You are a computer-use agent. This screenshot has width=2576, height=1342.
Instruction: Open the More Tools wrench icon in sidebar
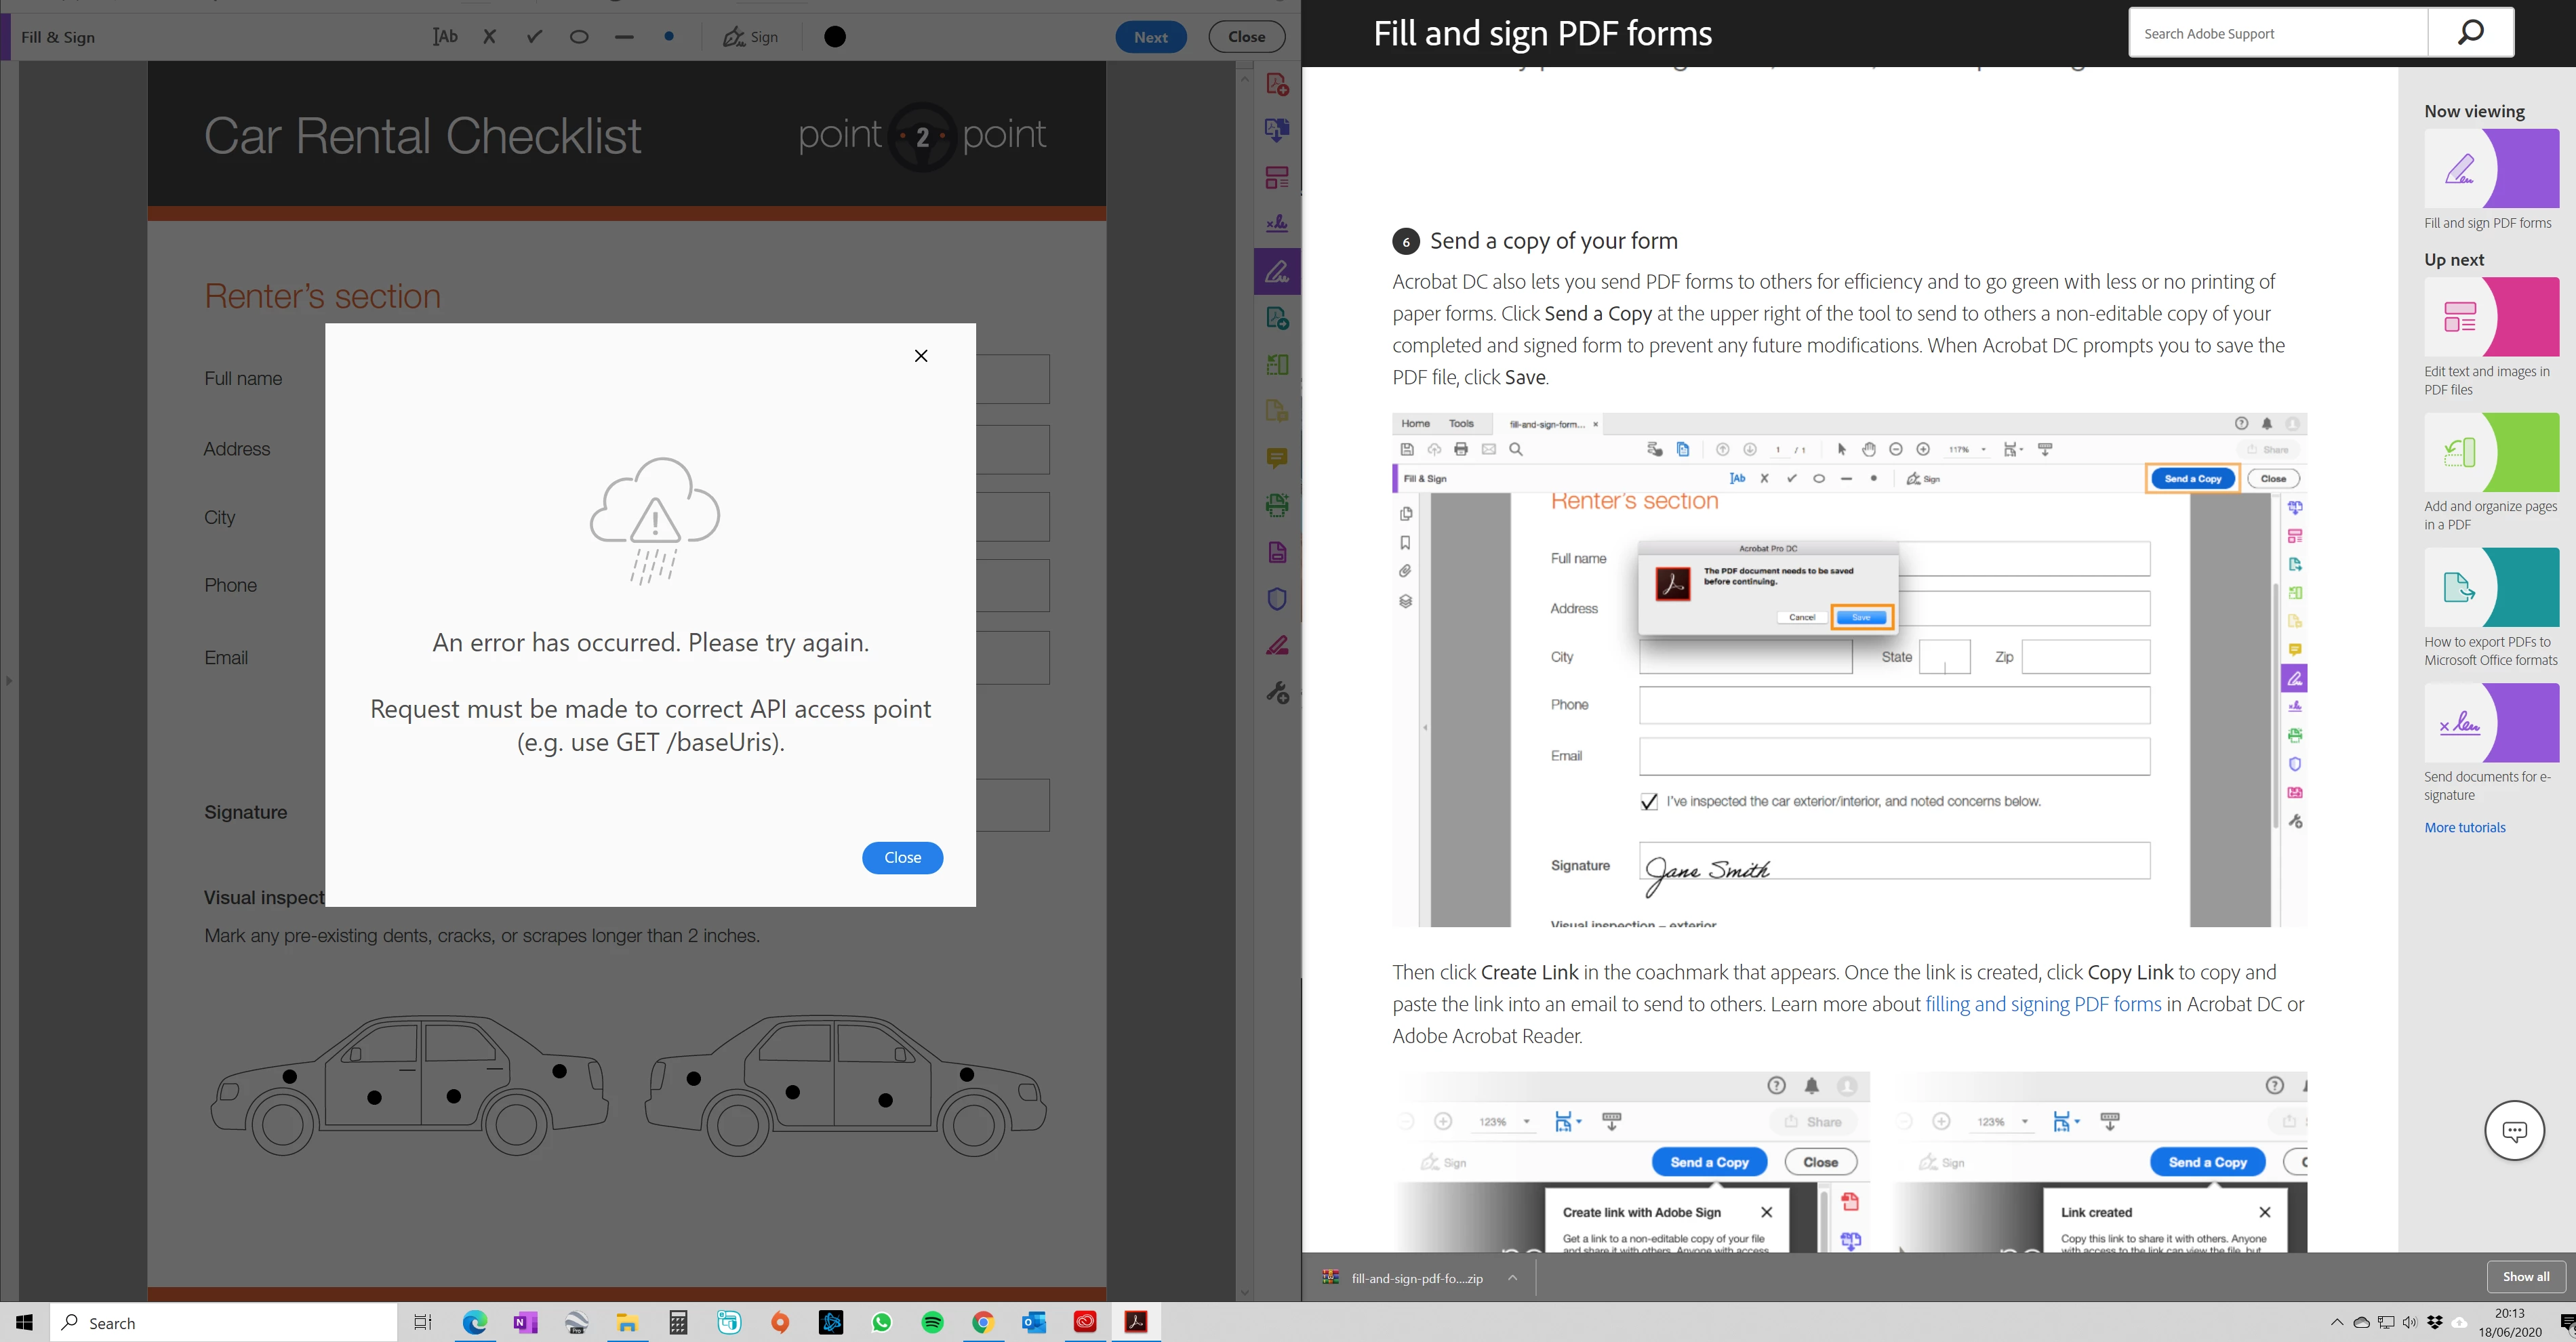pos(1277,692)
